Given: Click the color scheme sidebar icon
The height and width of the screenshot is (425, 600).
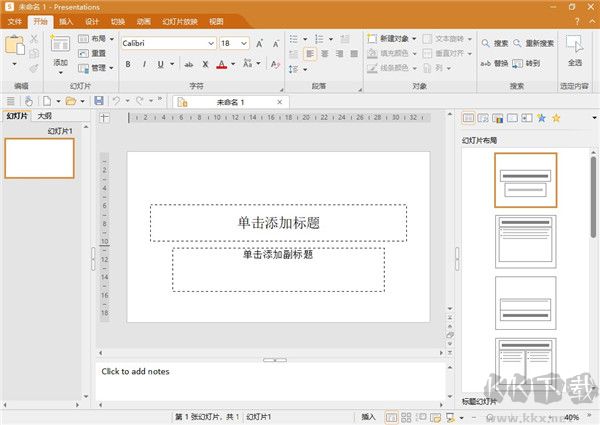Looking at the screenshot, I should click(x=497, y=118).
